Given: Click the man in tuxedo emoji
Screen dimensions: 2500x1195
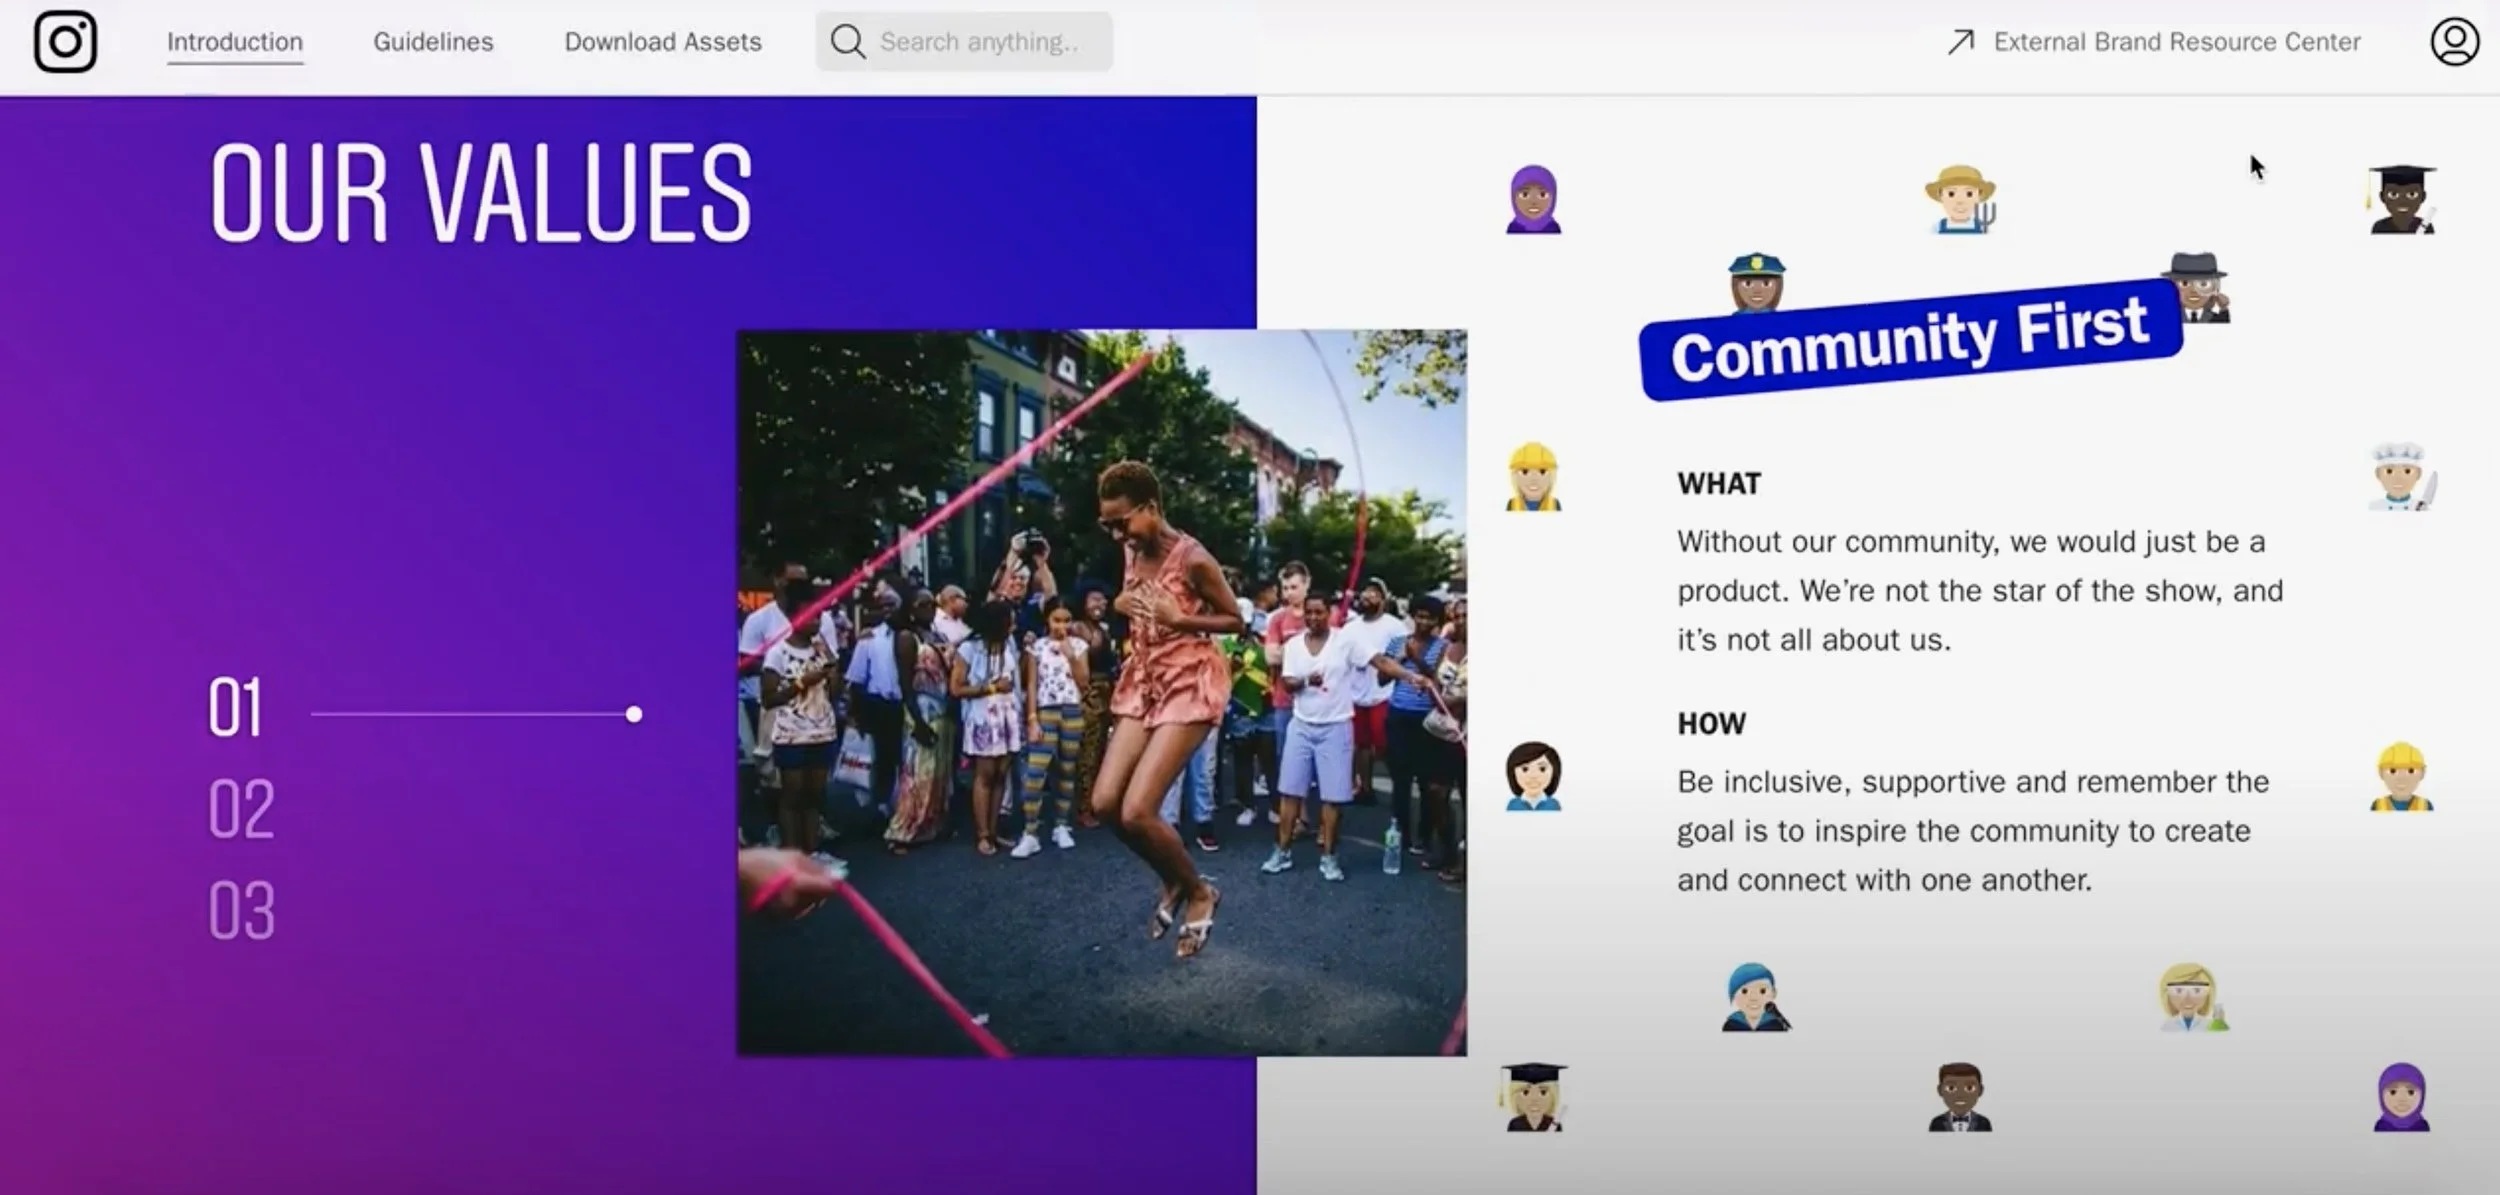Looking at the screenshot, I should [x=1959, y=1097].
